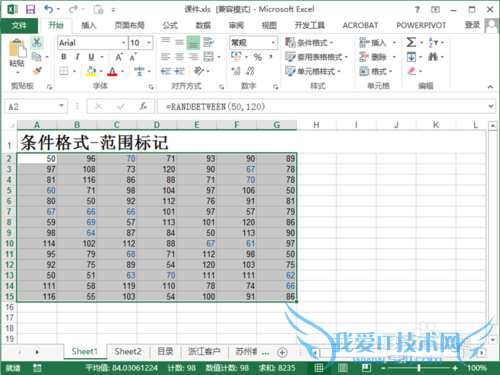Apply comma style

click(271, 57)
